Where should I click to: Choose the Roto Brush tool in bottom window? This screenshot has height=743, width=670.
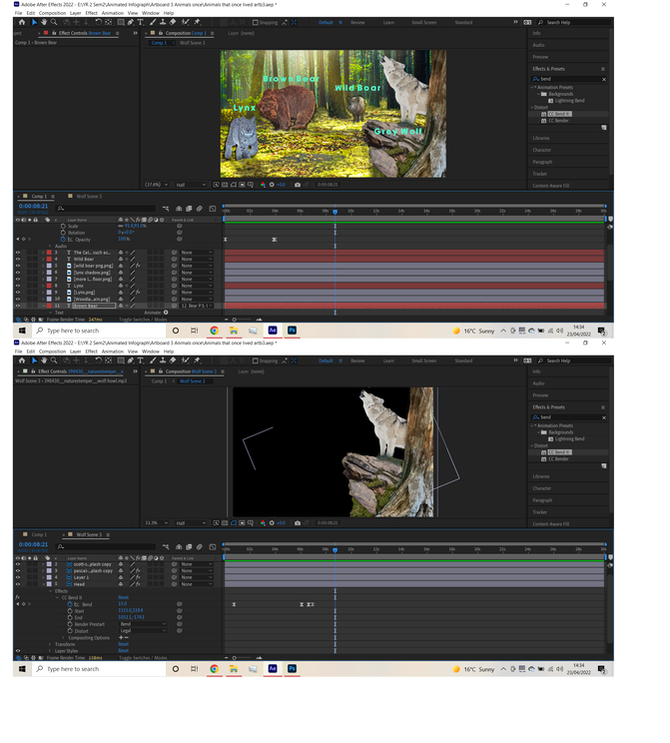185,361
